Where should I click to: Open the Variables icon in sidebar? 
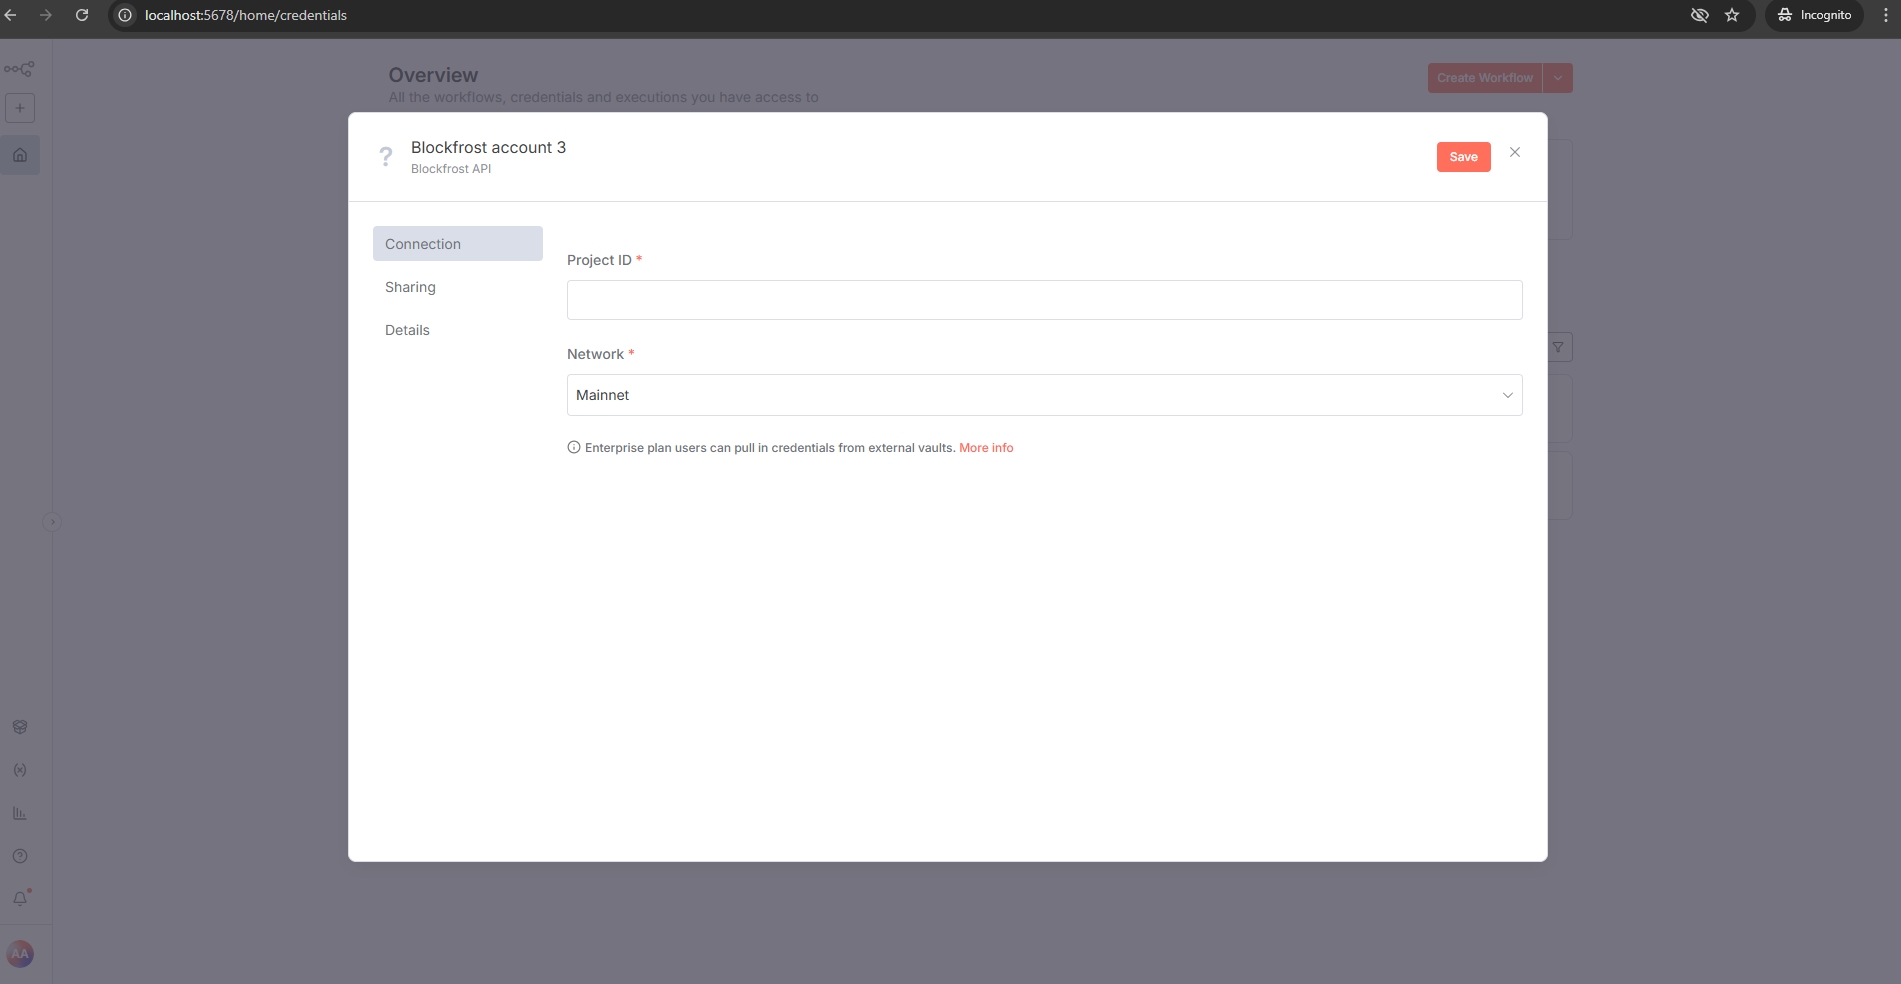20,770
